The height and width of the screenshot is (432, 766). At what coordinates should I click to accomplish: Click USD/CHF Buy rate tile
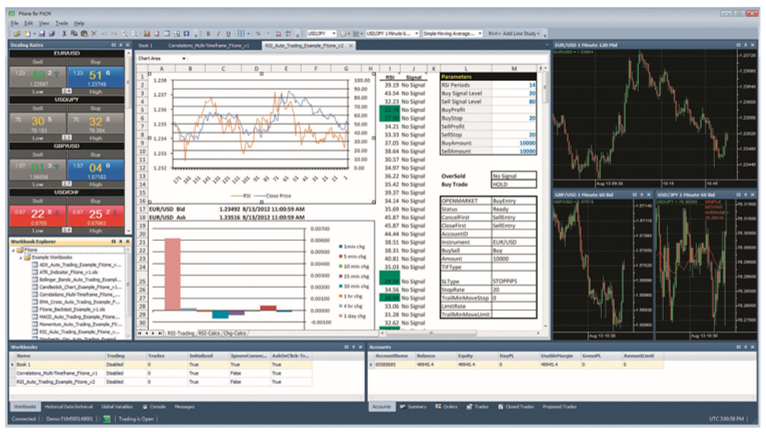(x=95, y=216)
